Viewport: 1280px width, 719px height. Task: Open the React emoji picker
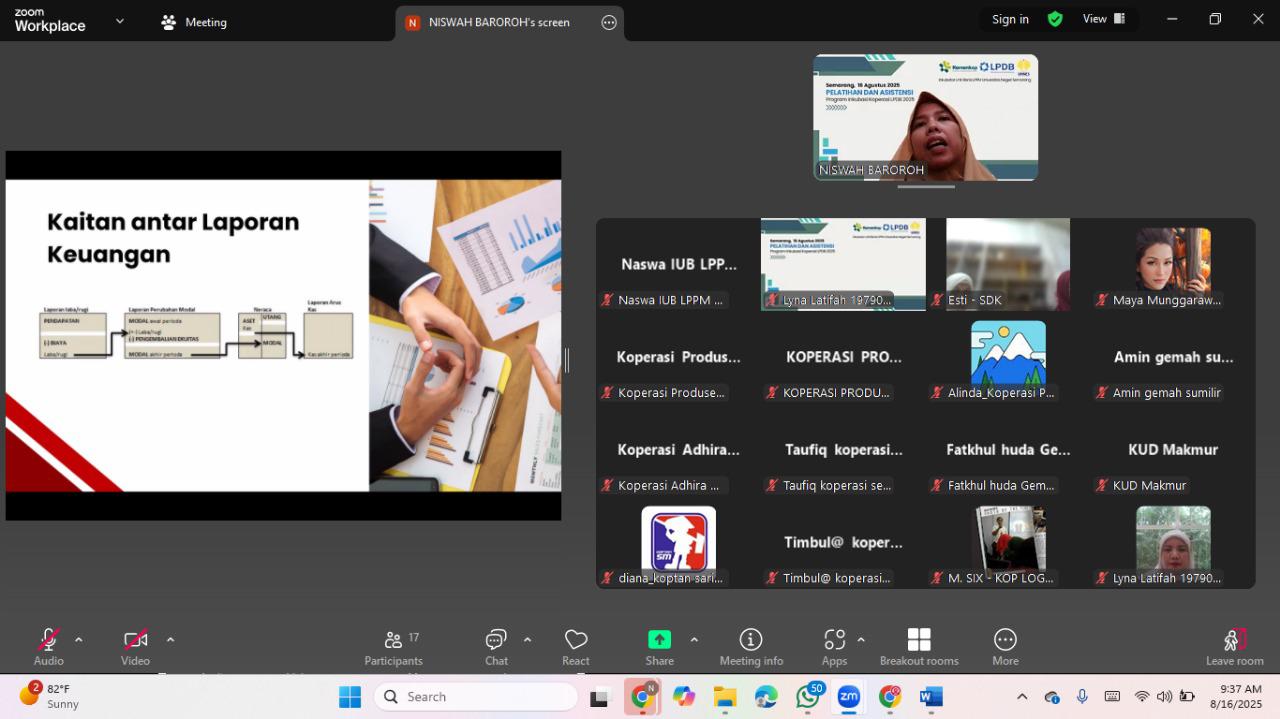tap(576, 647)
